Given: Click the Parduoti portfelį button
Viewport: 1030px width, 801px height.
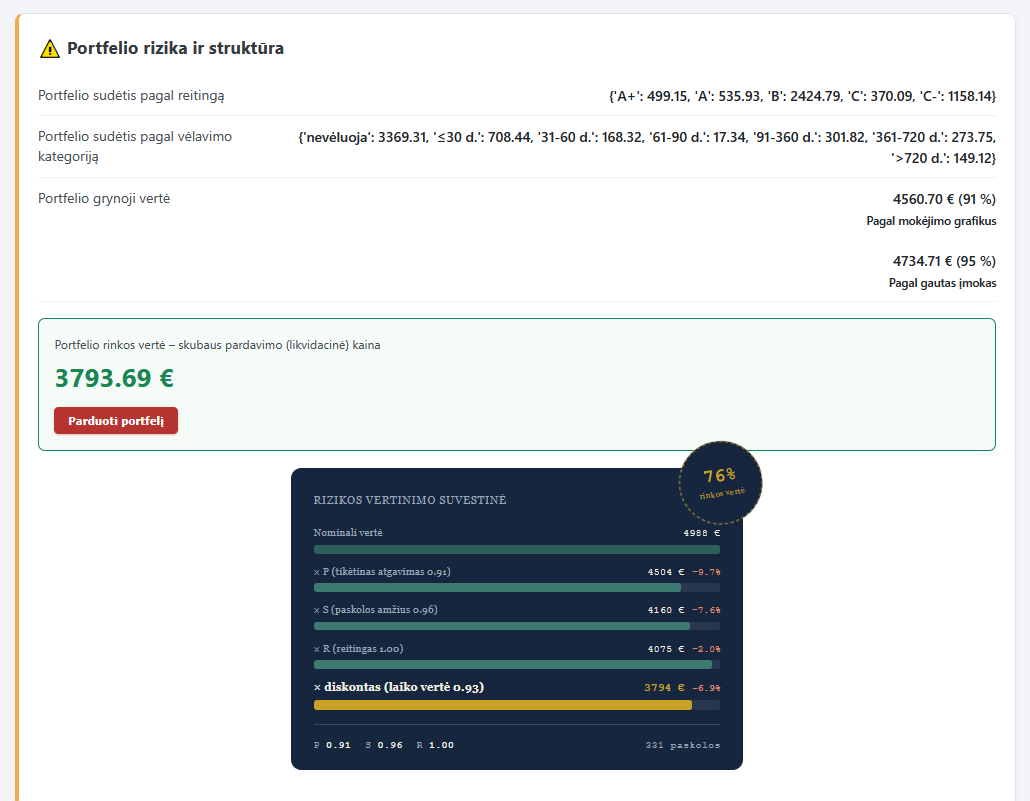Looking at the screenshot, I should (x=116, y=421).
